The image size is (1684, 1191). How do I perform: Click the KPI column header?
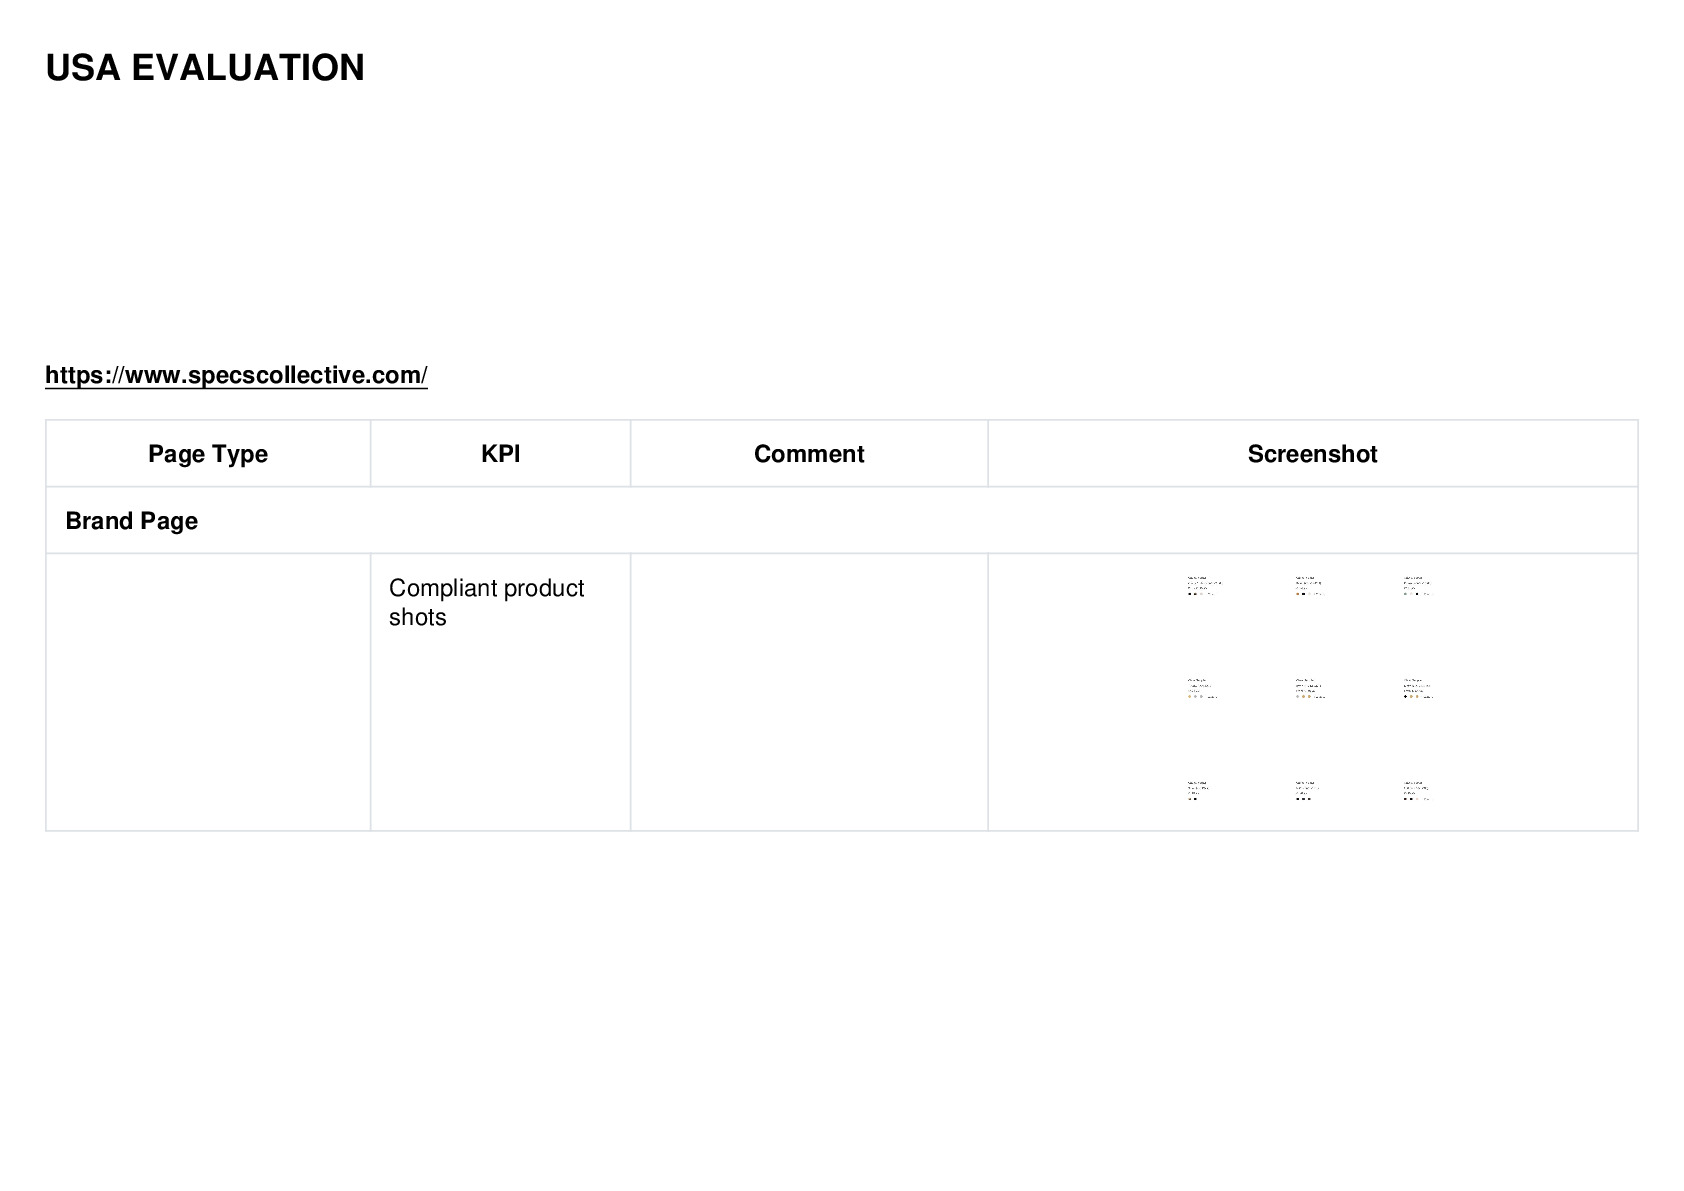(500, 454)
